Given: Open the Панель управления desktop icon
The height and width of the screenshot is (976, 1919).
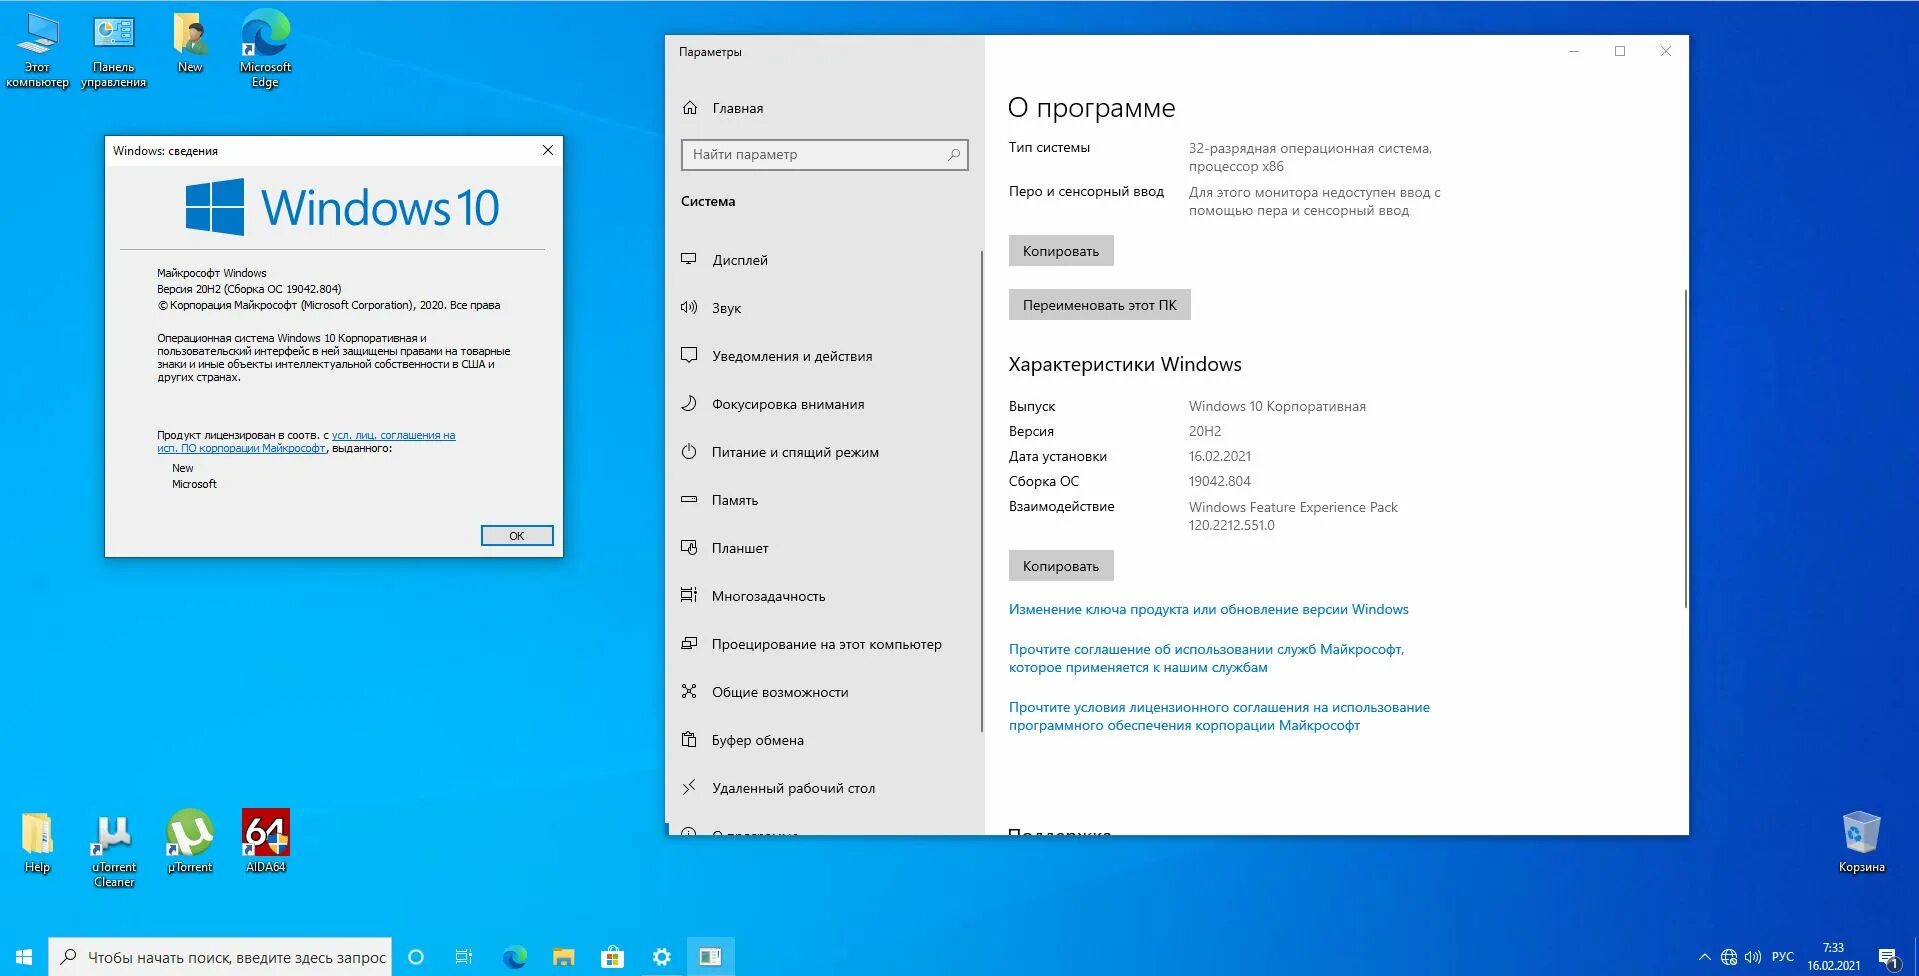Looking at the screenshot, I should [113, 50].
